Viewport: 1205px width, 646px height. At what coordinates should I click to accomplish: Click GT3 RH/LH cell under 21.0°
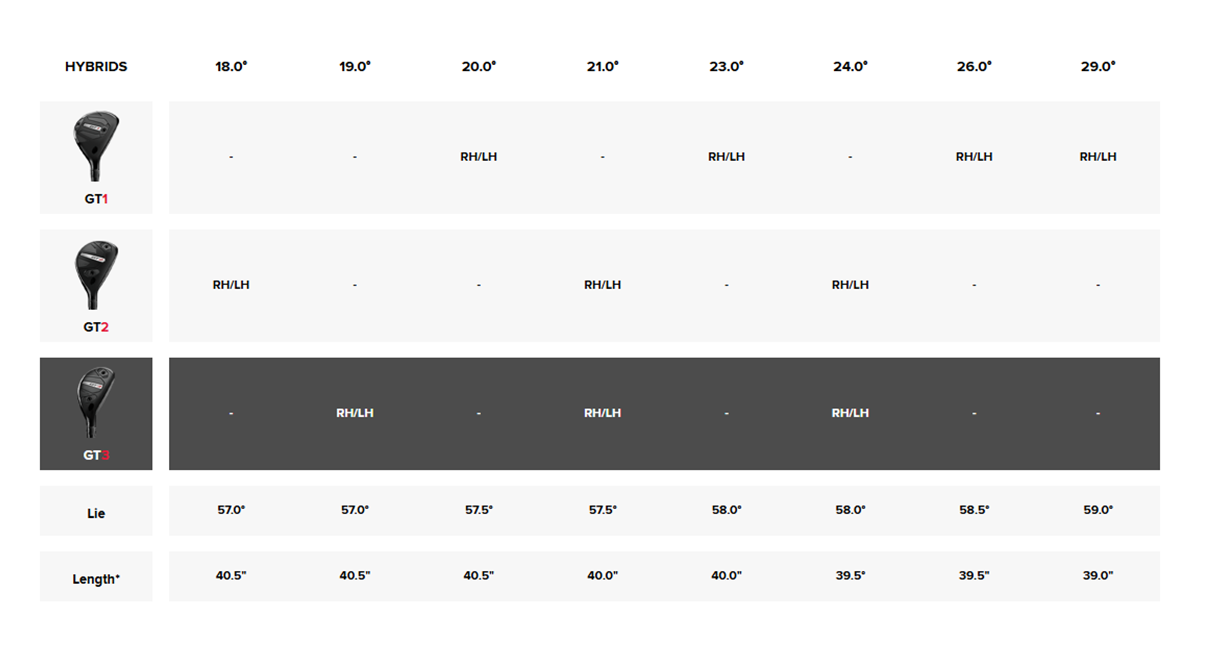tap(603, 413)
